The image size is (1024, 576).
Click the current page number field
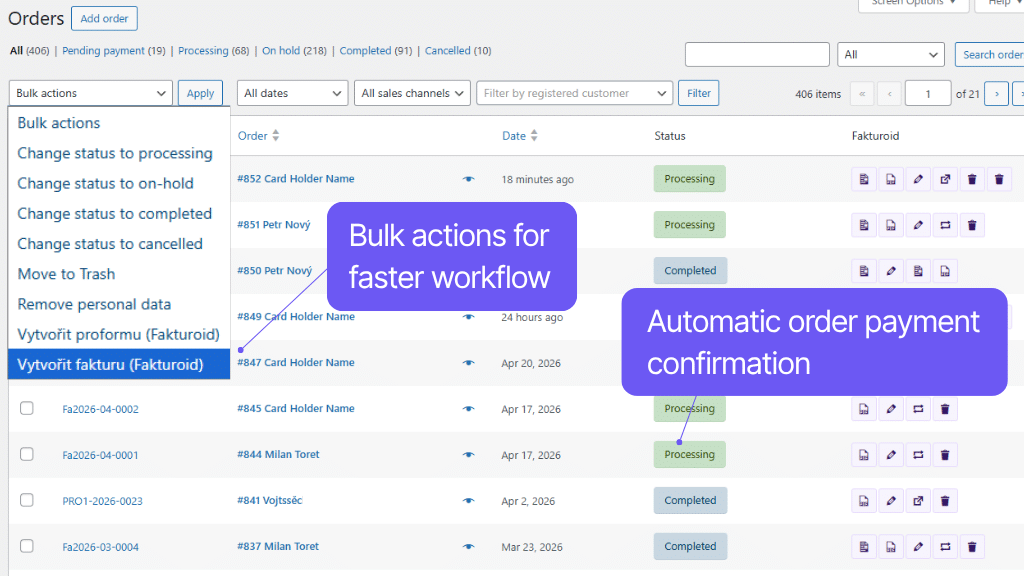(x=928, y=94)
